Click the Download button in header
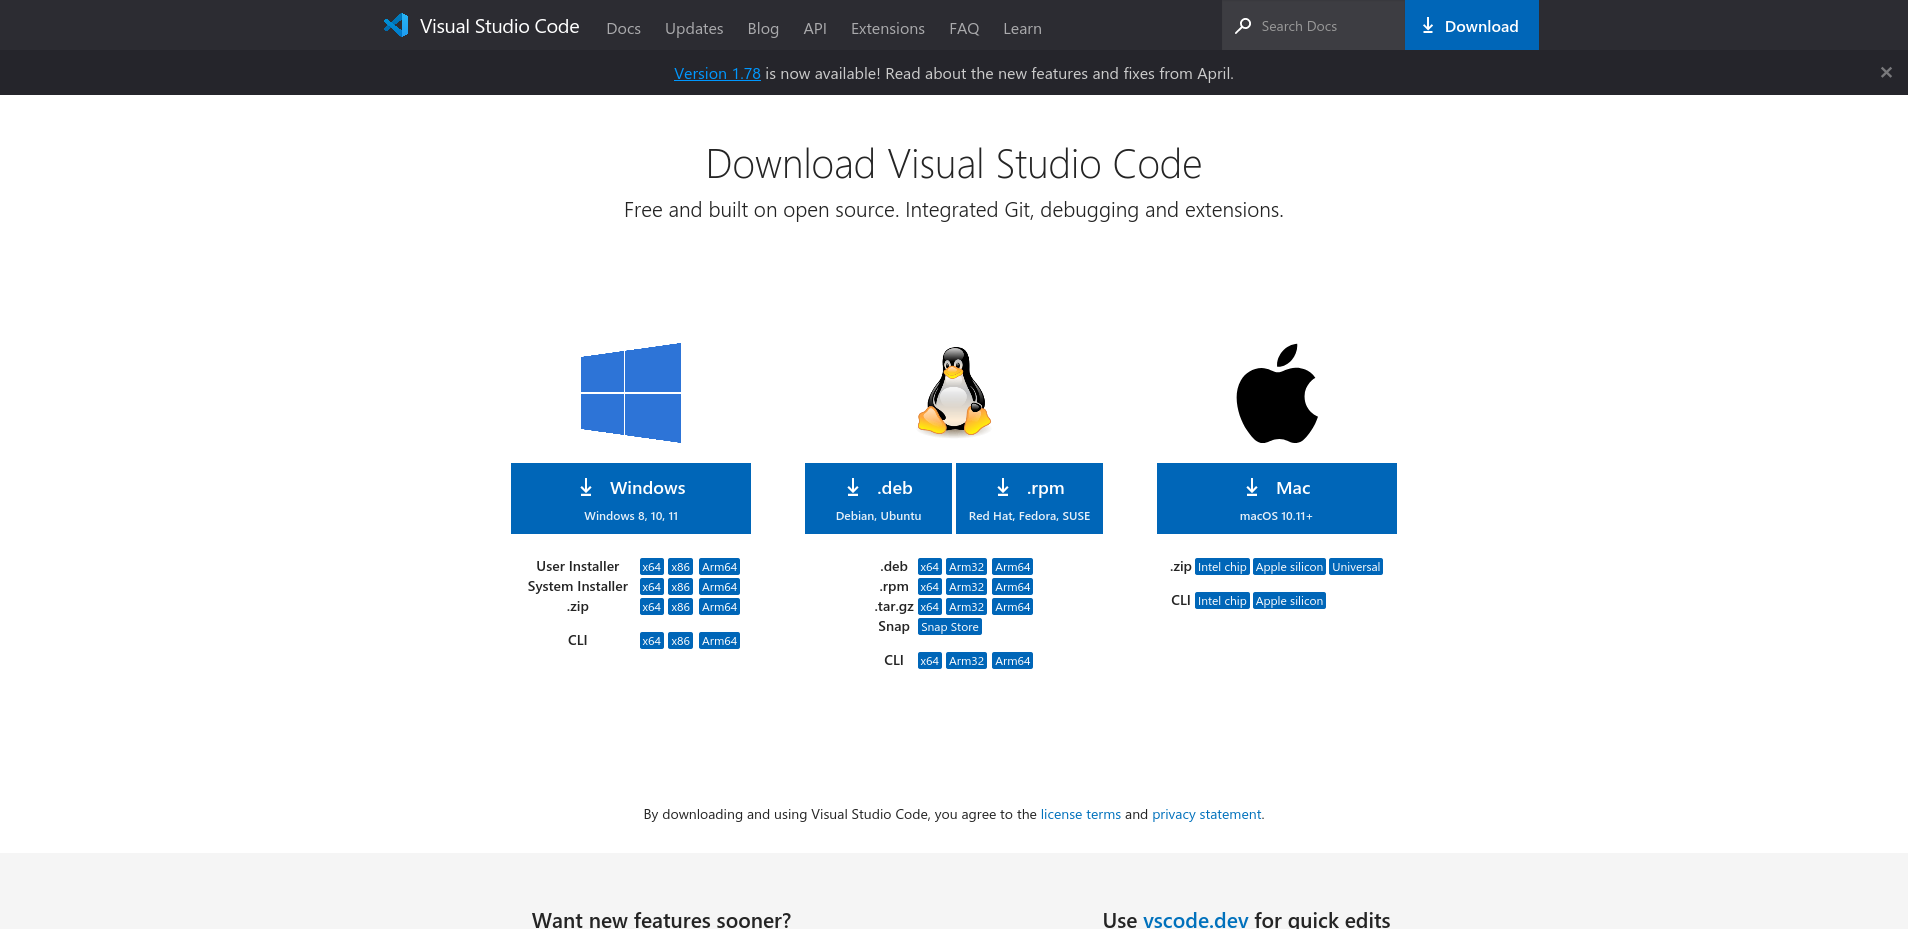1908x929 pixels. point(1471,26)
